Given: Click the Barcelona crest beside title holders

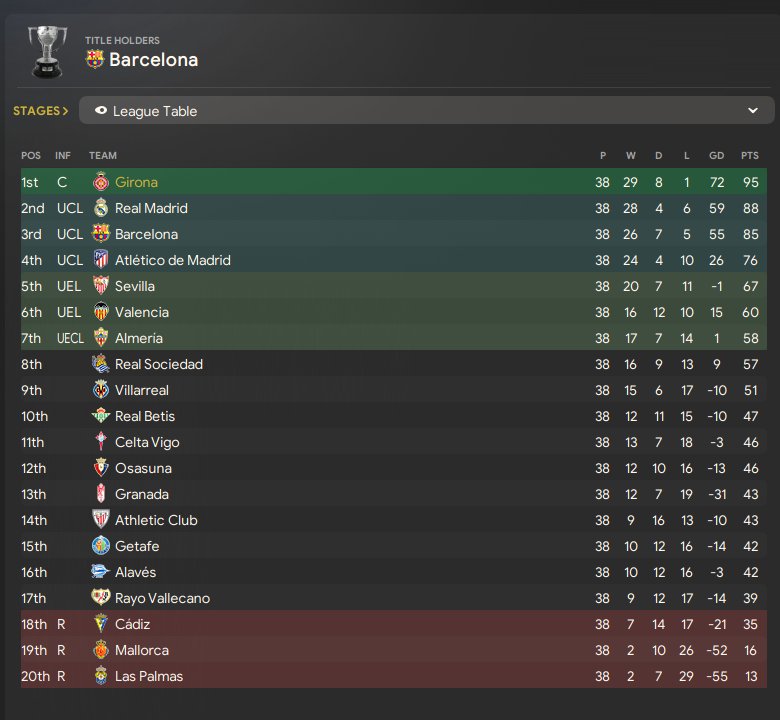Looking at the screenshot, I should pos(95,60).
